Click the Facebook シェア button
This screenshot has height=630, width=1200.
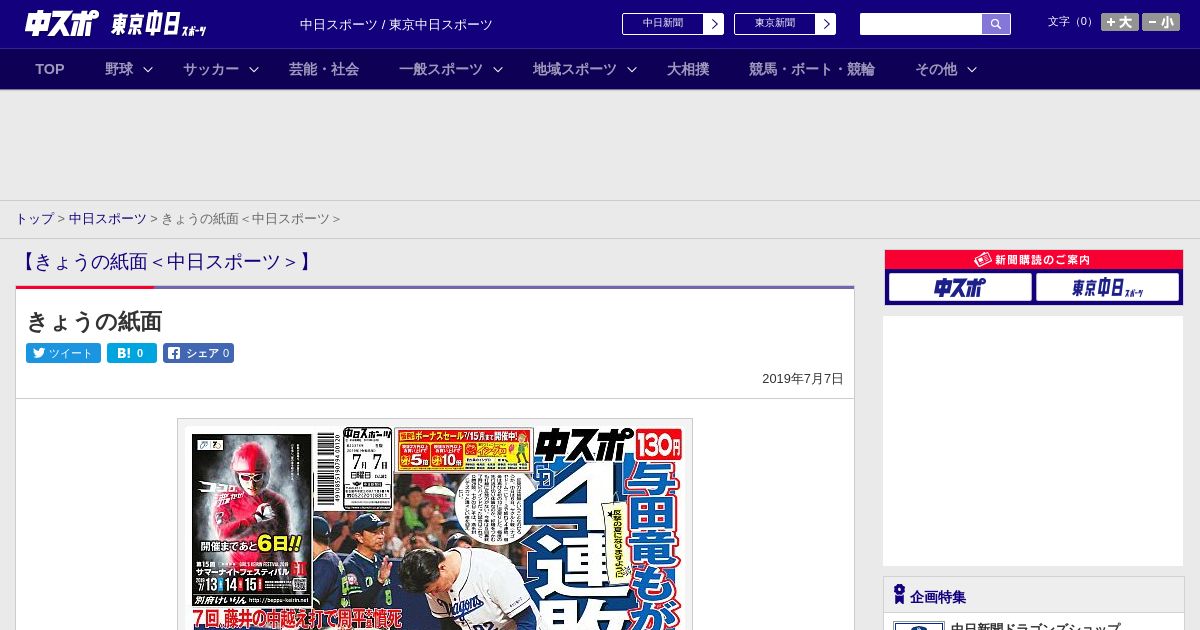(x=198, y=353)
